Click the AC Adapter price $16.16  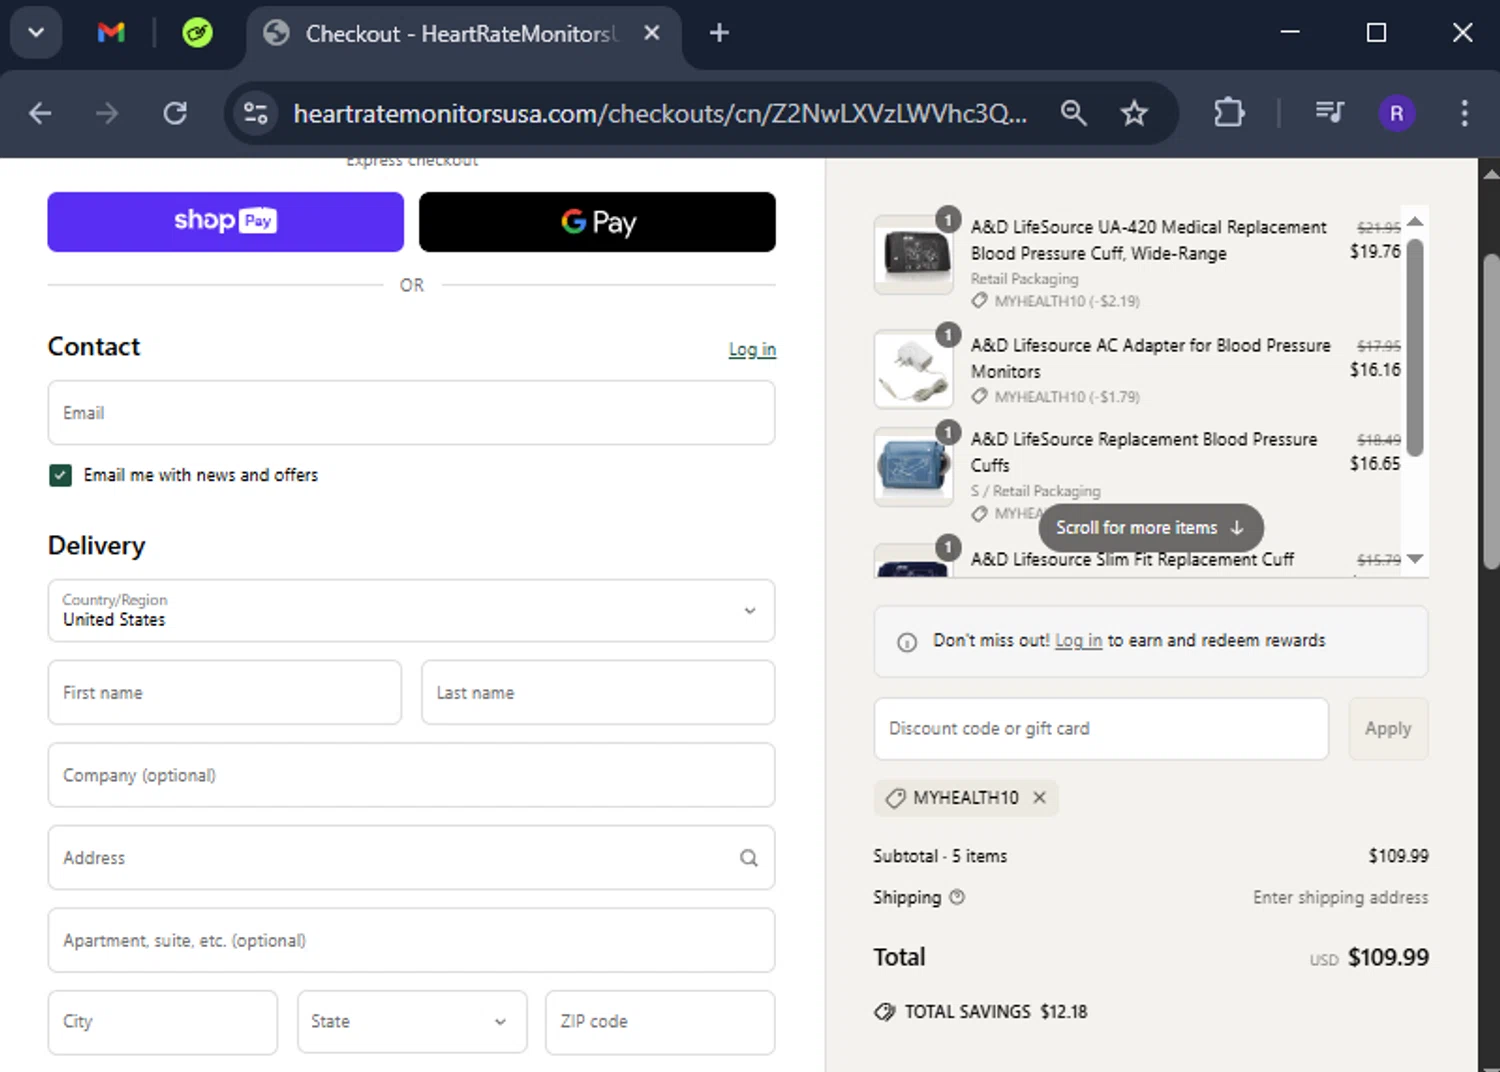coord(1375,370)
